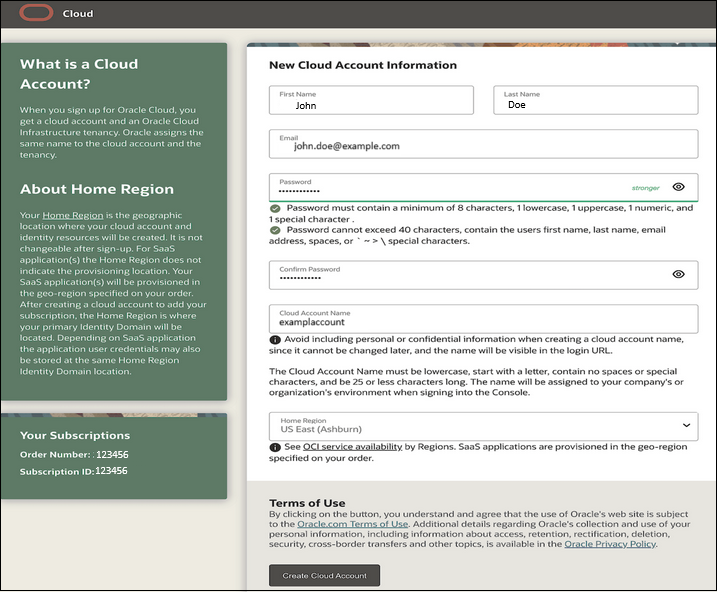The width and height of the screenshot is (717, 592).
Task: Show the Password field contents via eye icon
Action: coord(679,187)
